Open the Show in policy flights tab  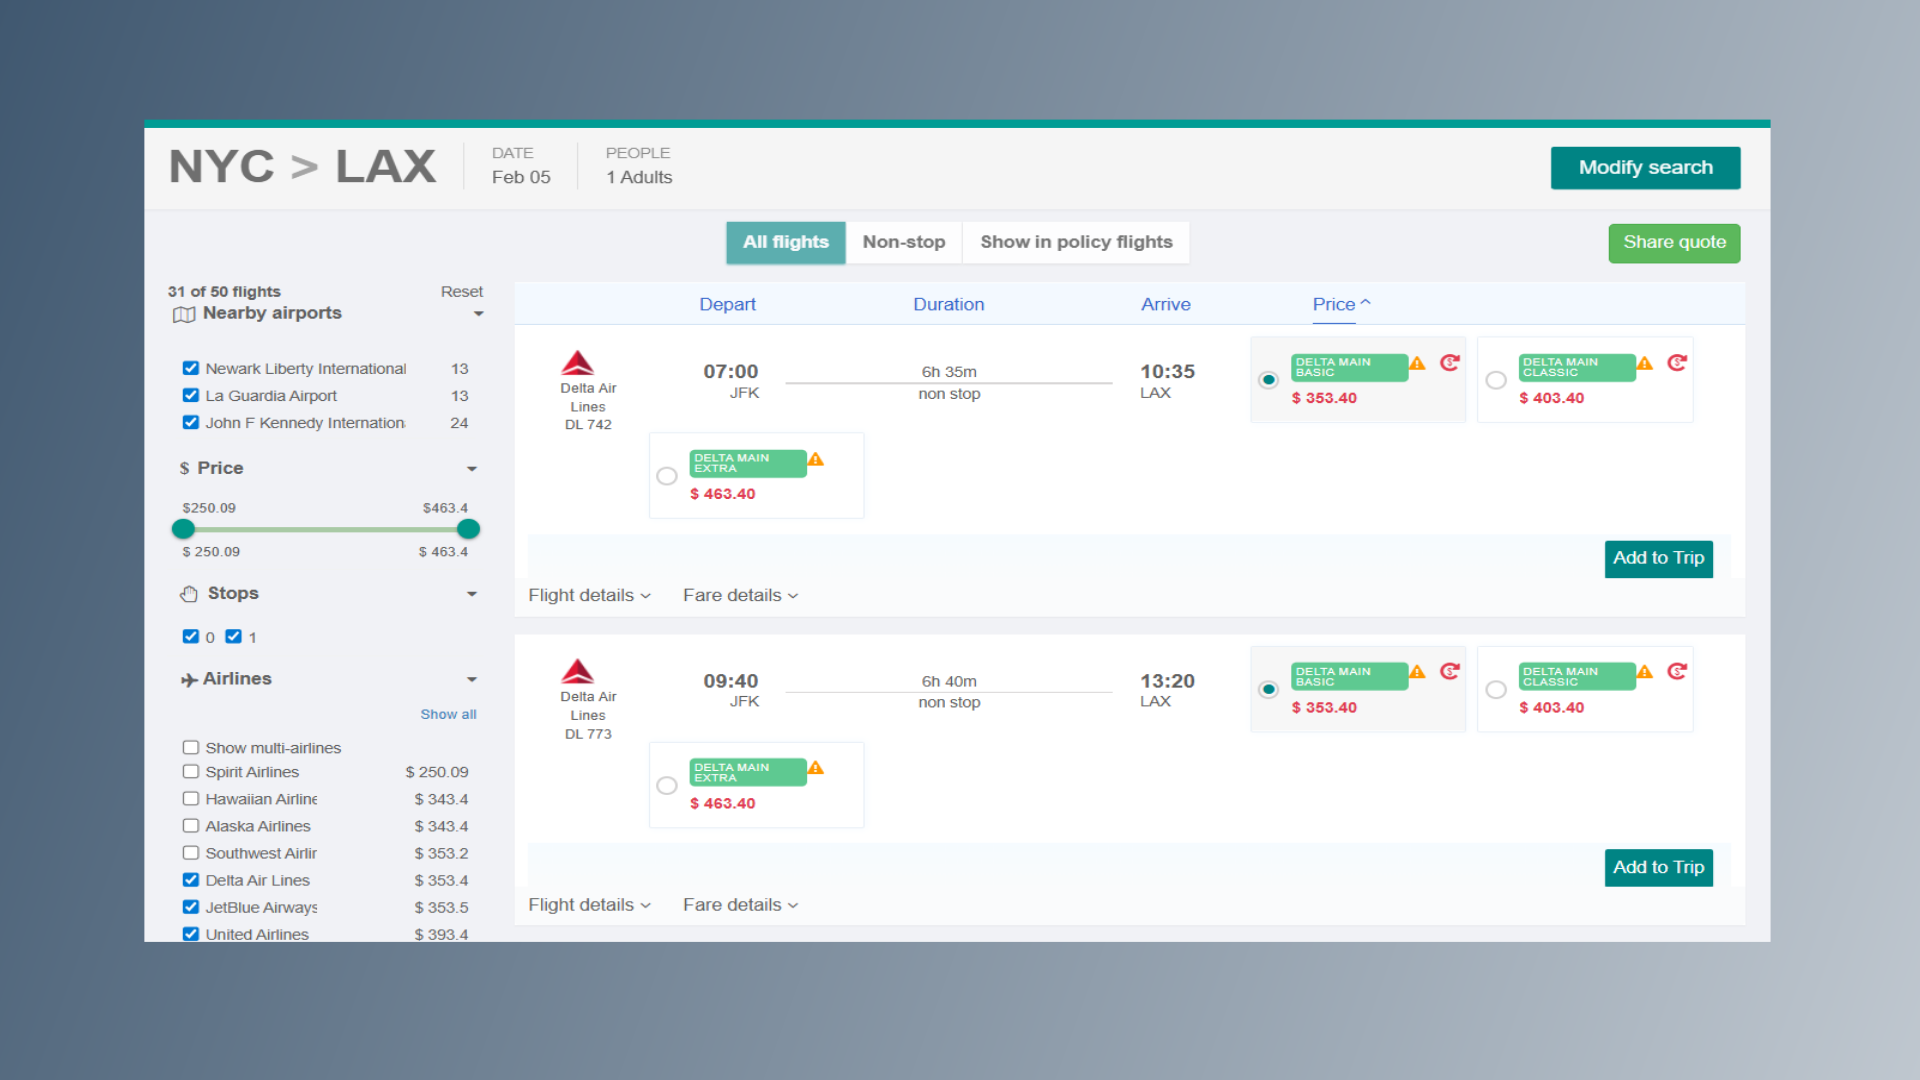pyautogui.click(x=1076, y=242)
